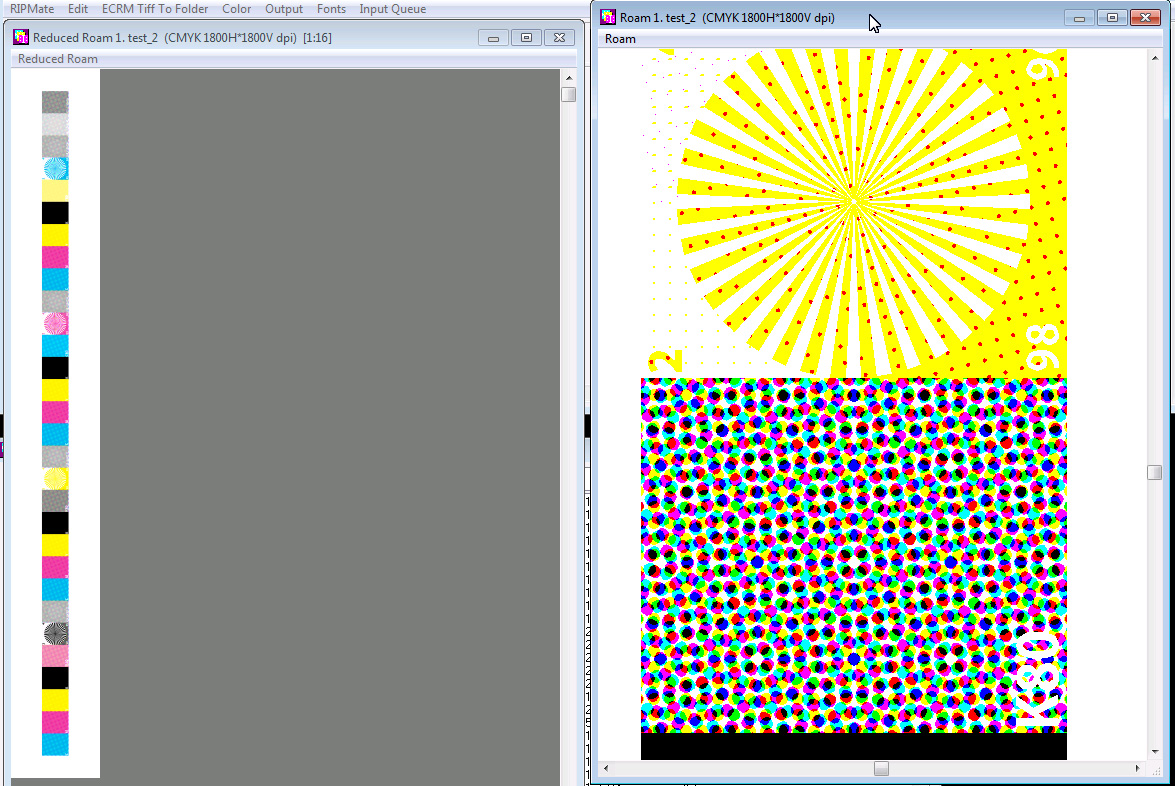Viewport: 1175px width, 786px height.
Task: Click scroll up arrow in Roam 1 window
Action: 1155,57
